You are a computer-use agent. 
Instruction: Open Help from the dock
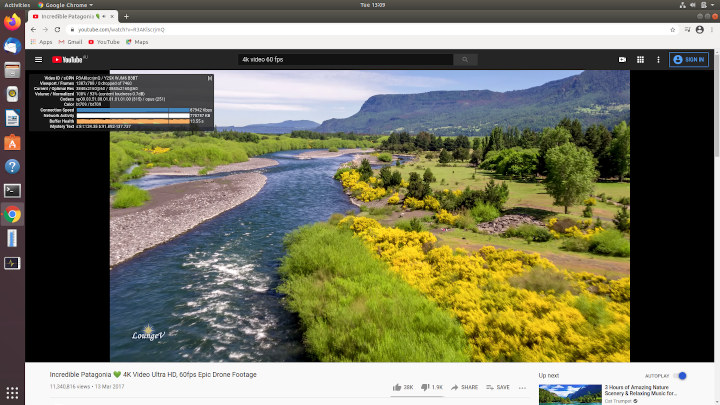pos(12,166)
